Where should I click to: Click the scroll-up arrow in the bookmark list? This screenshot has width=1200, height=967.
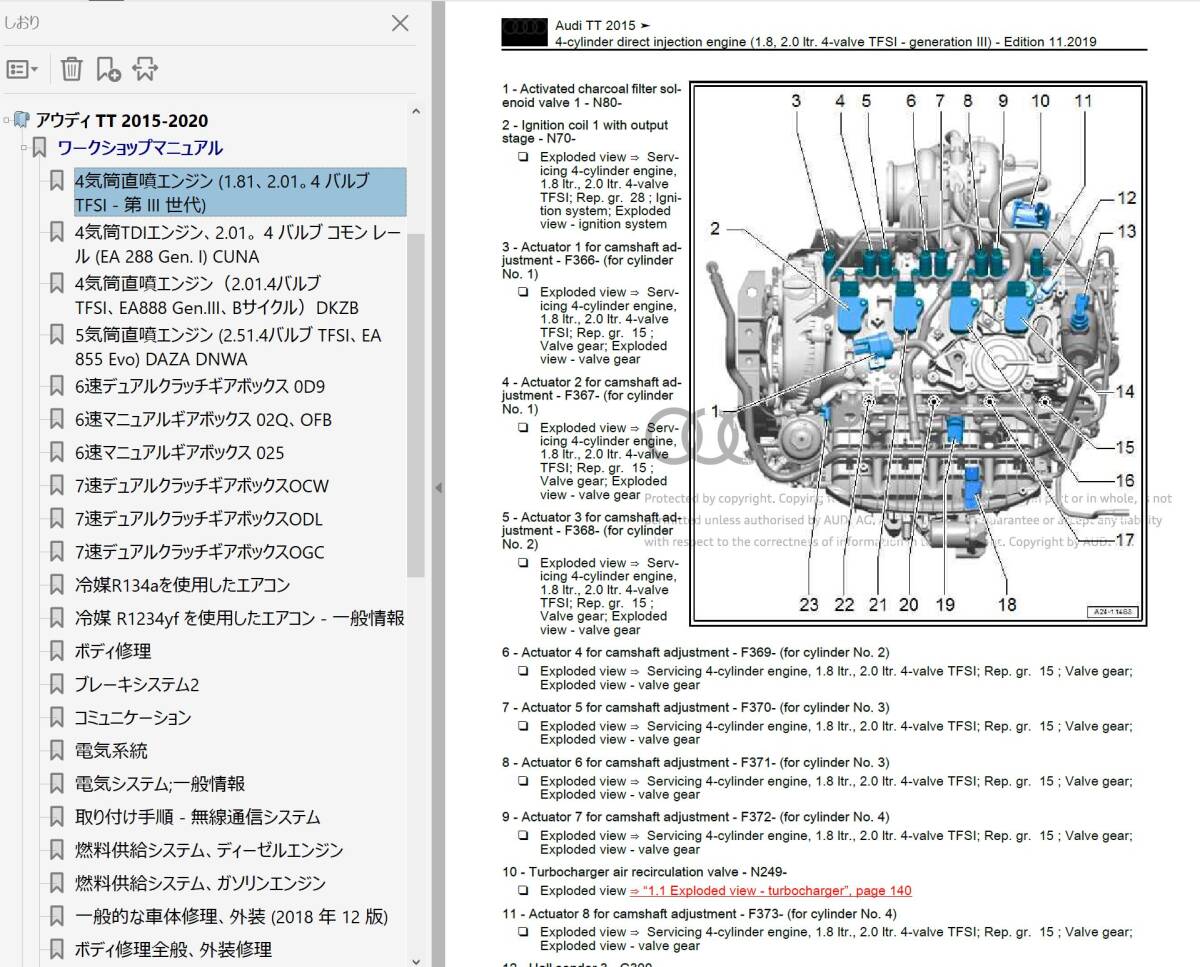(x=416, y=112)
